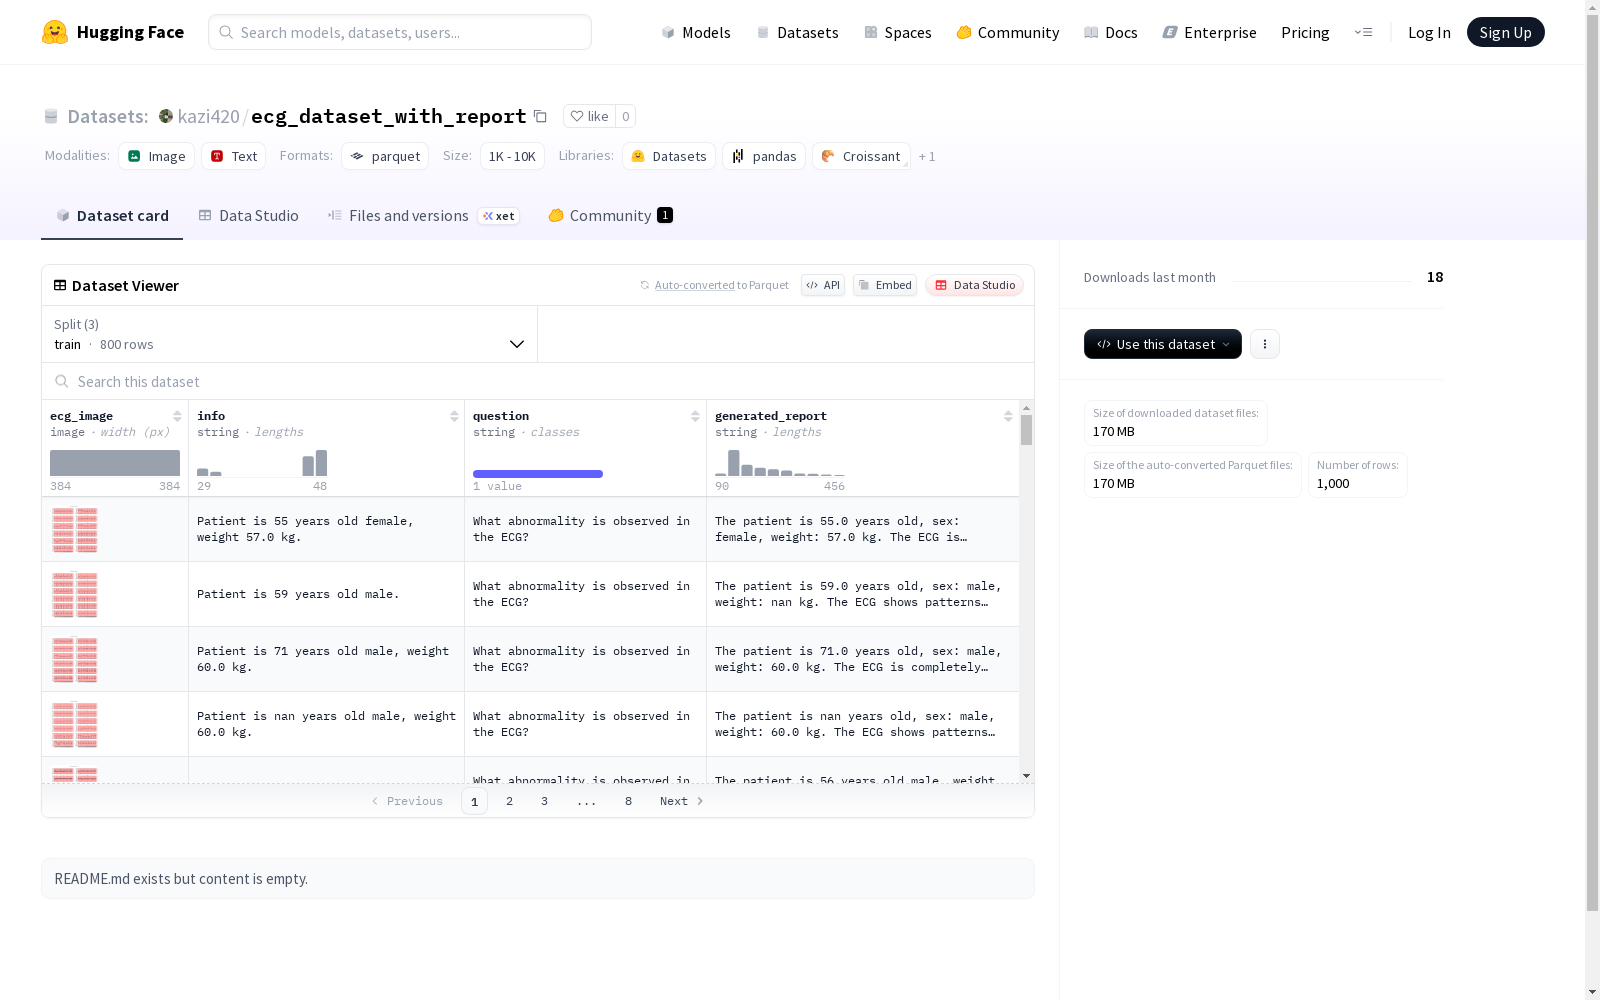Open ECG thumbnail for 59 years old male row
Viewport: 1600px width, 1000px height.
(x=75, y=594)
